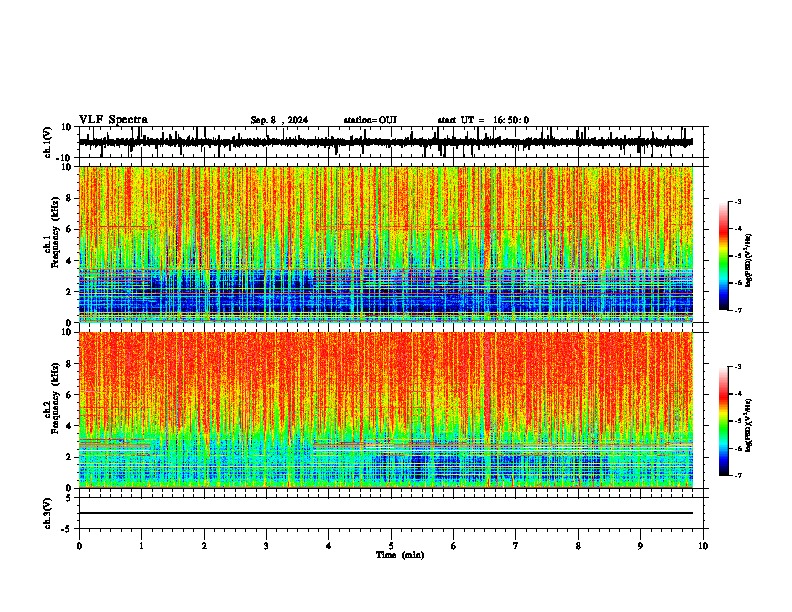Click the "3" tick on the time axis
The width and height of the screenshot is (792, 612).
click(x=266, y=546)
